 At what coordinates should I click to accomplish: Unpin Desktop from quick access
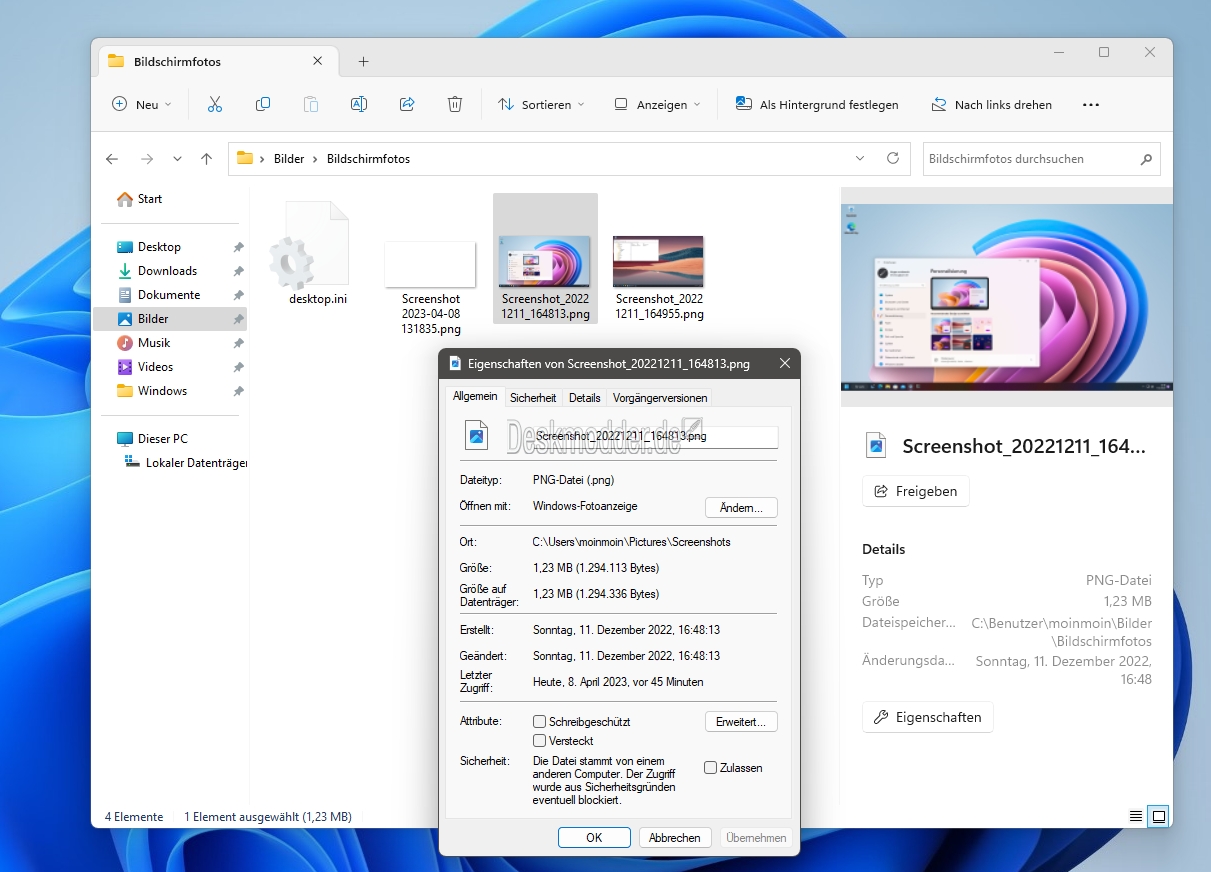coord(238,247)
